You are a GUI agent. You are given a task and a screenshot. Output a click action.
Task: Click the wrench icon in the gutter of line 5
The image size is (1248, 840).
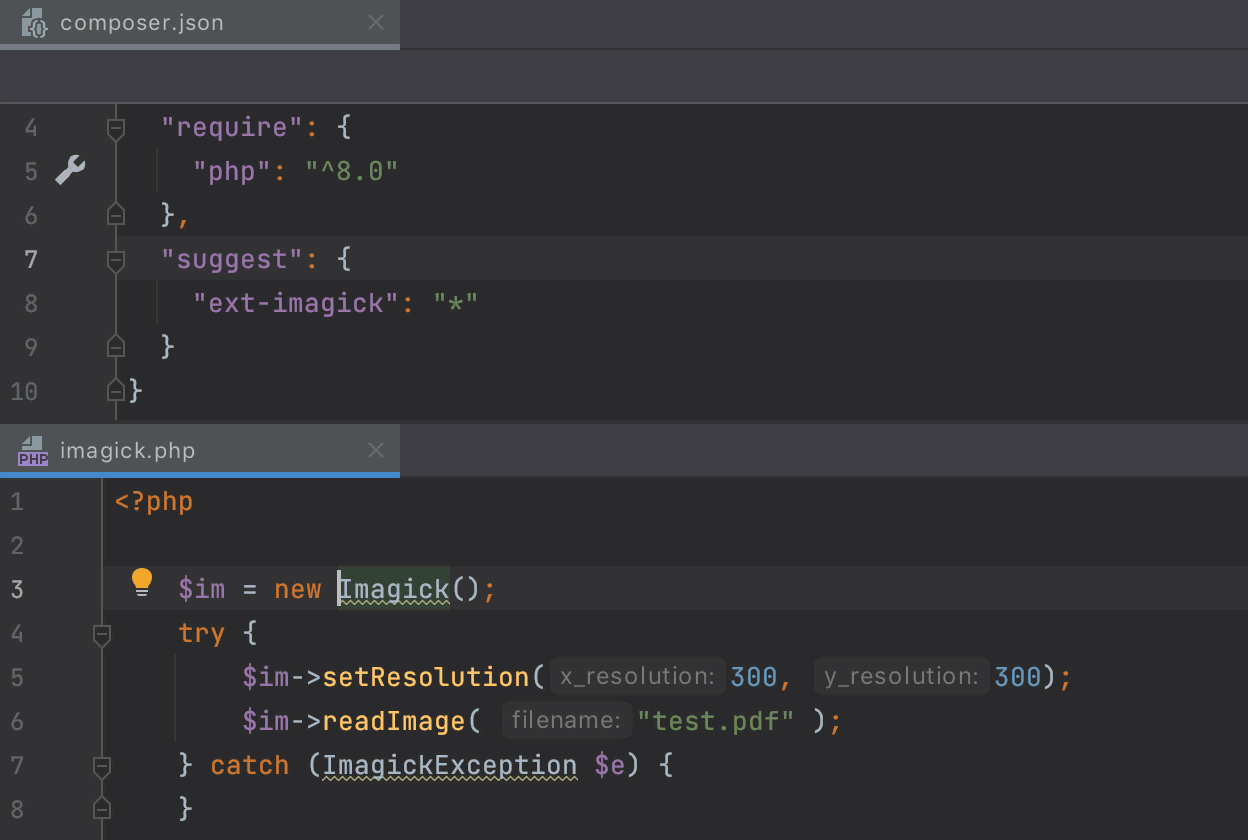coord(68,170)
